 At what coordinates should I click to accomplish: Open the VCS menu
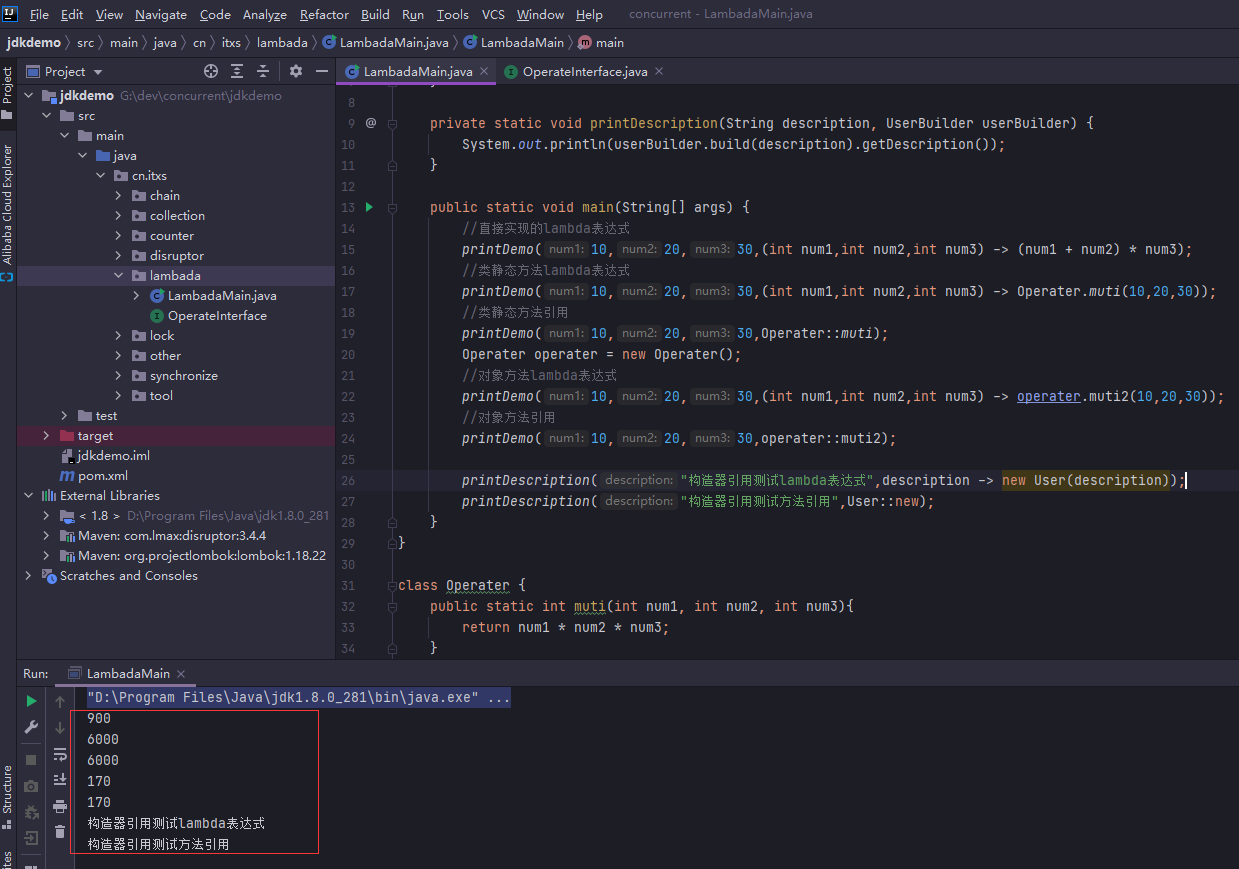pyautogui.click(x=493, y=14)
